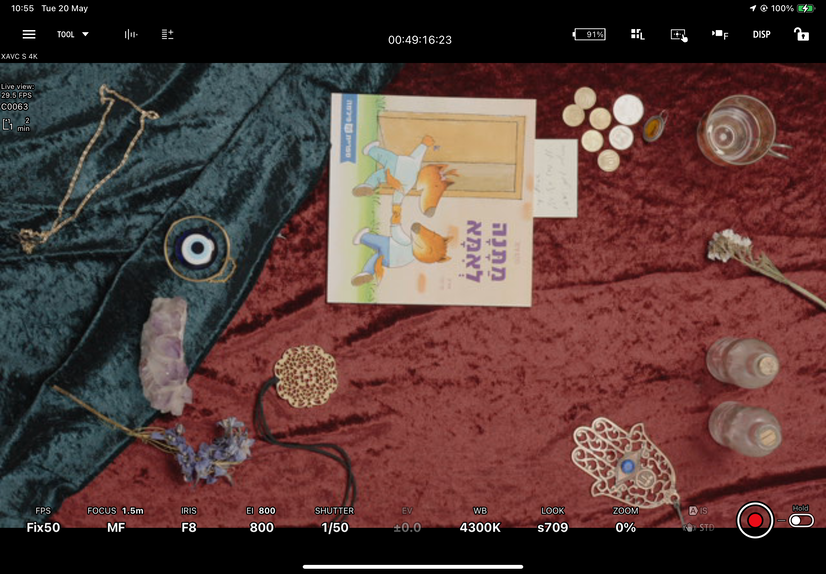Toggle the DISP display info button
The width and height of the screenshot is (826, 574).
coord(761,35)
